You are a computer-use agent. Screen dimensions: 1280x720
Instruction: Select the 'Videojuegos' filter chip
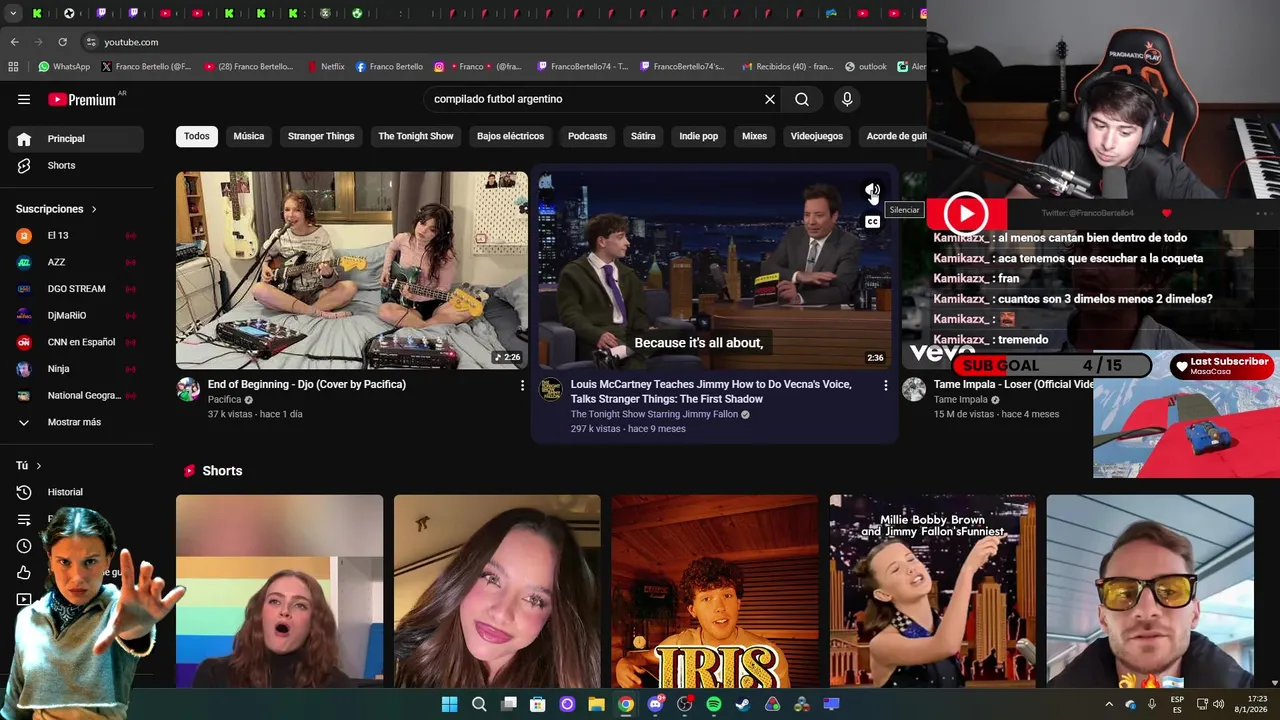point(817,136)
